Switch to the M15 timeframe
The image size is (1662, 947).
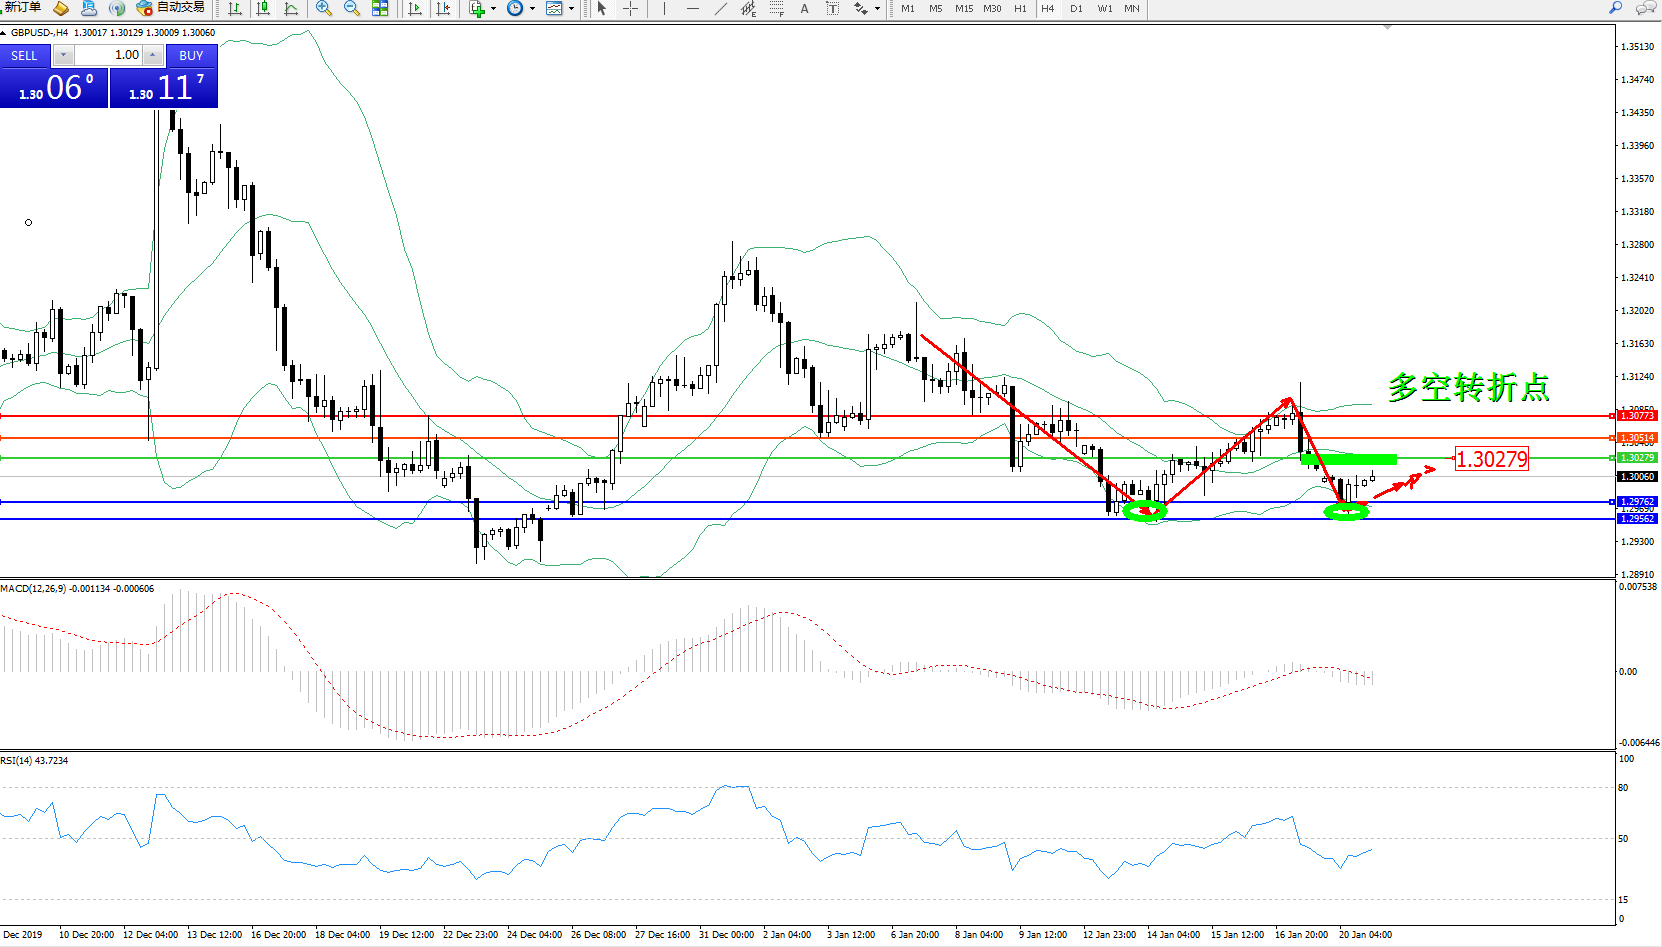coord(963,8)
